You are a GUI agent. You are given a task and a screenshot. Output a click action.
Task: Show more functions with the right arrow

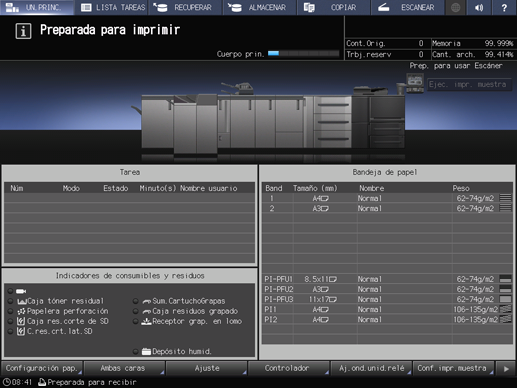pyautogui.click(x=506, y=369)
